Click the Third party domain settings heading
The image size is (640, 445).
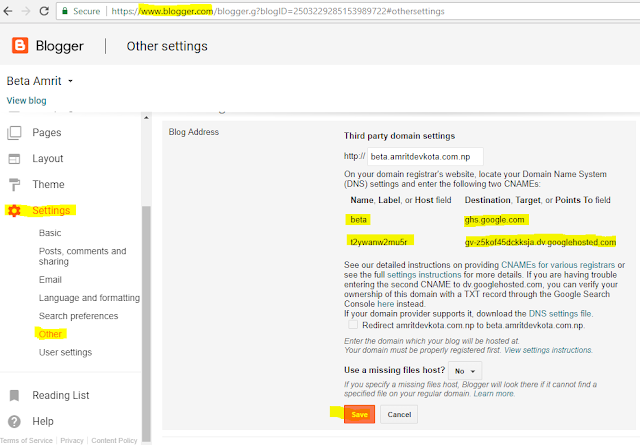pyautogui.click(x=399, y=136)
